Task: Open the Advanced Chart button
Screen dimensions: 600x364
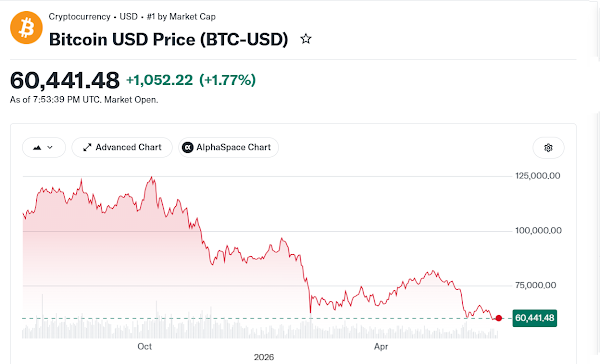Action: pos(122,147)
